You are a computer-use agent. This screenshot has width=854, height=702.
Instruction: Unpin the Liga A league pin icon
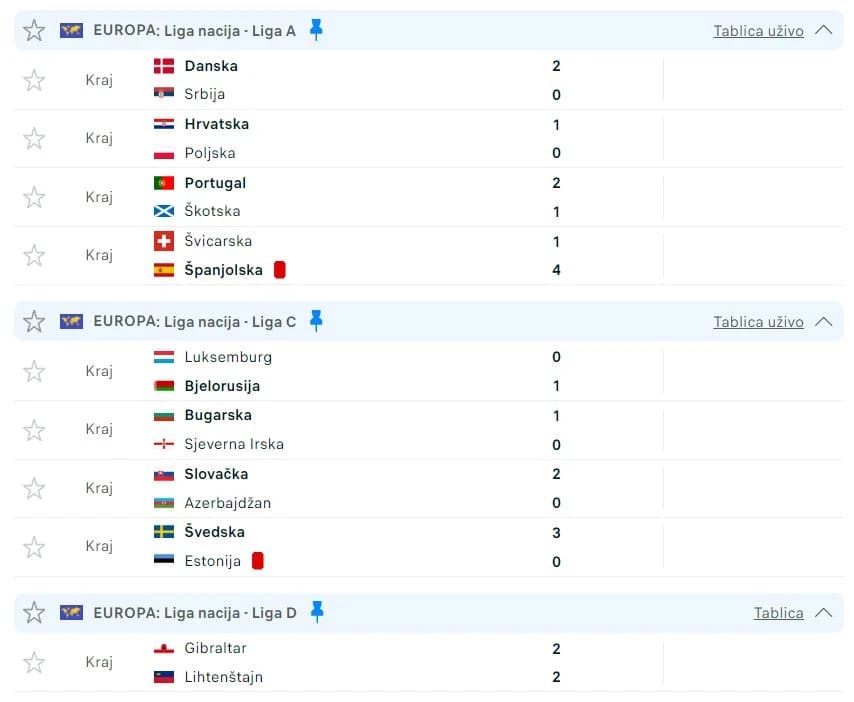tap(316, 30)
